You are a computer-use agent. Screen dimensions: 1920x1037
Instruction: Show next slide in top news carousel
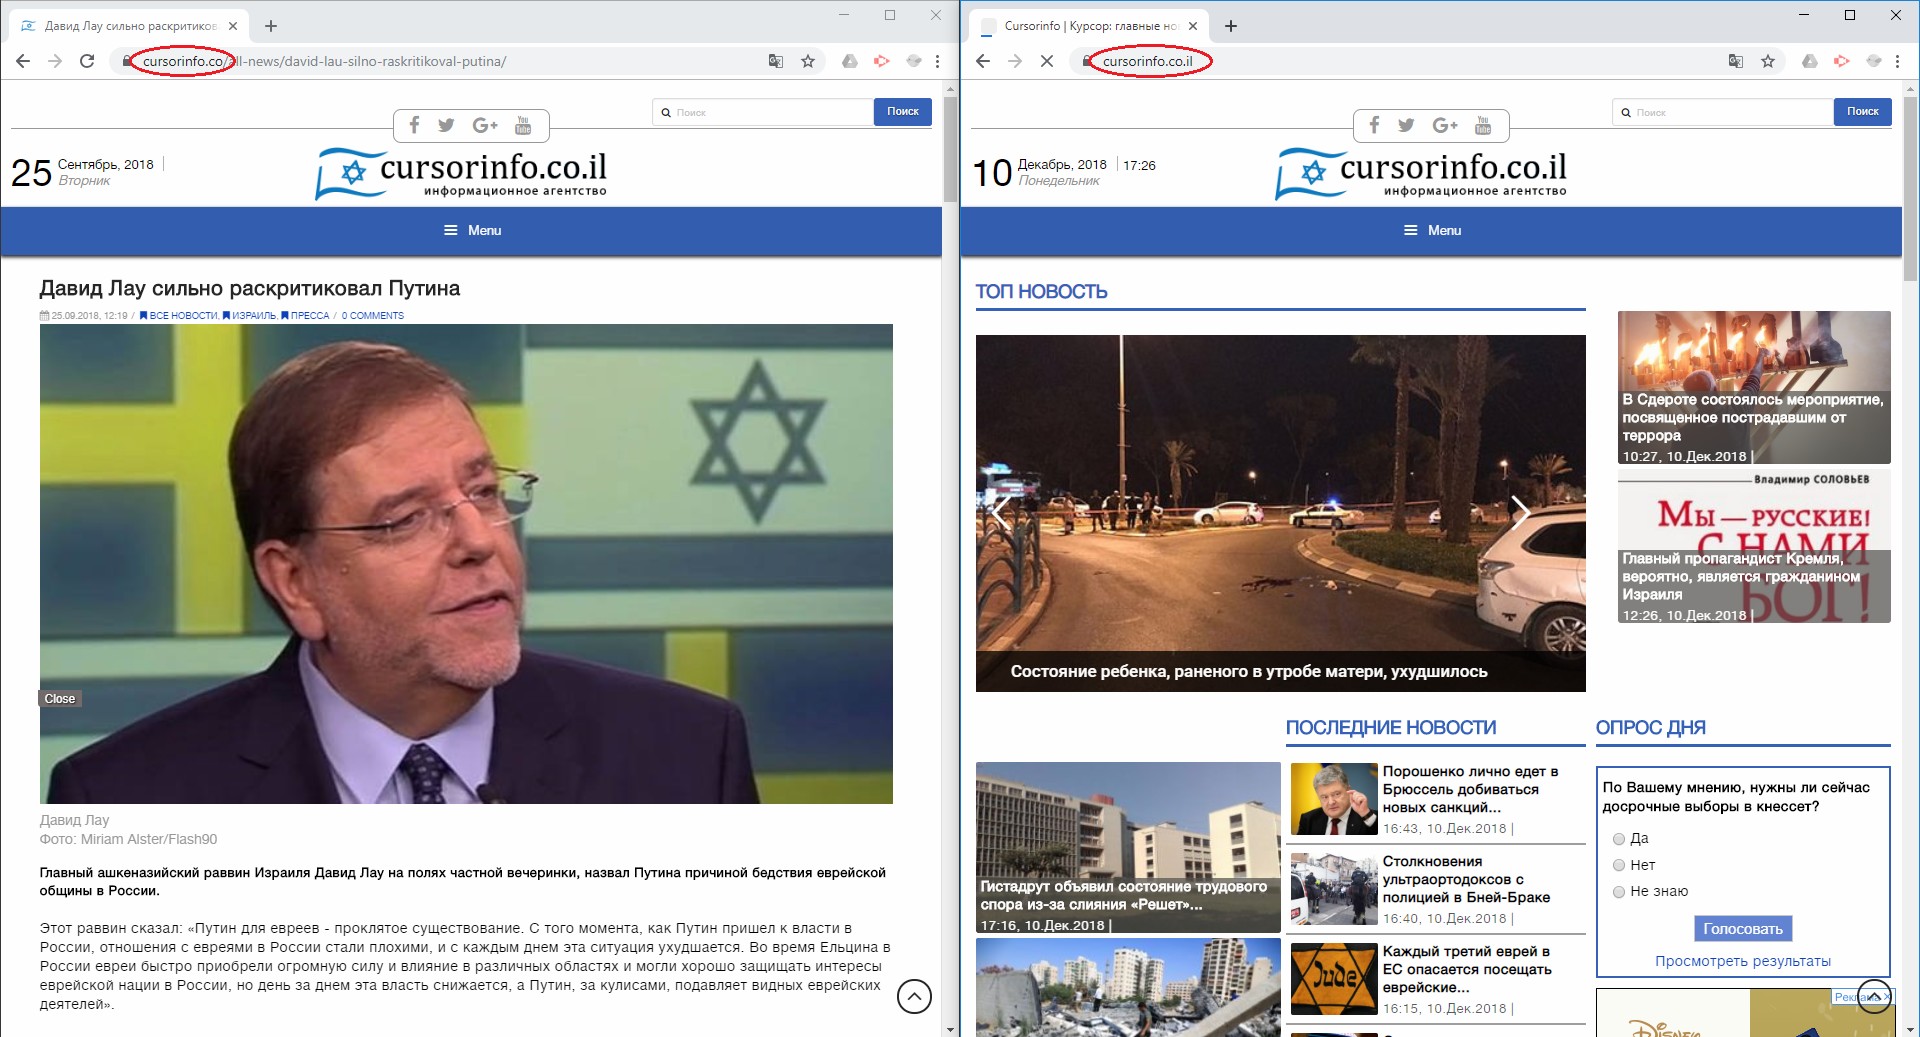(x=1520, y=512)
